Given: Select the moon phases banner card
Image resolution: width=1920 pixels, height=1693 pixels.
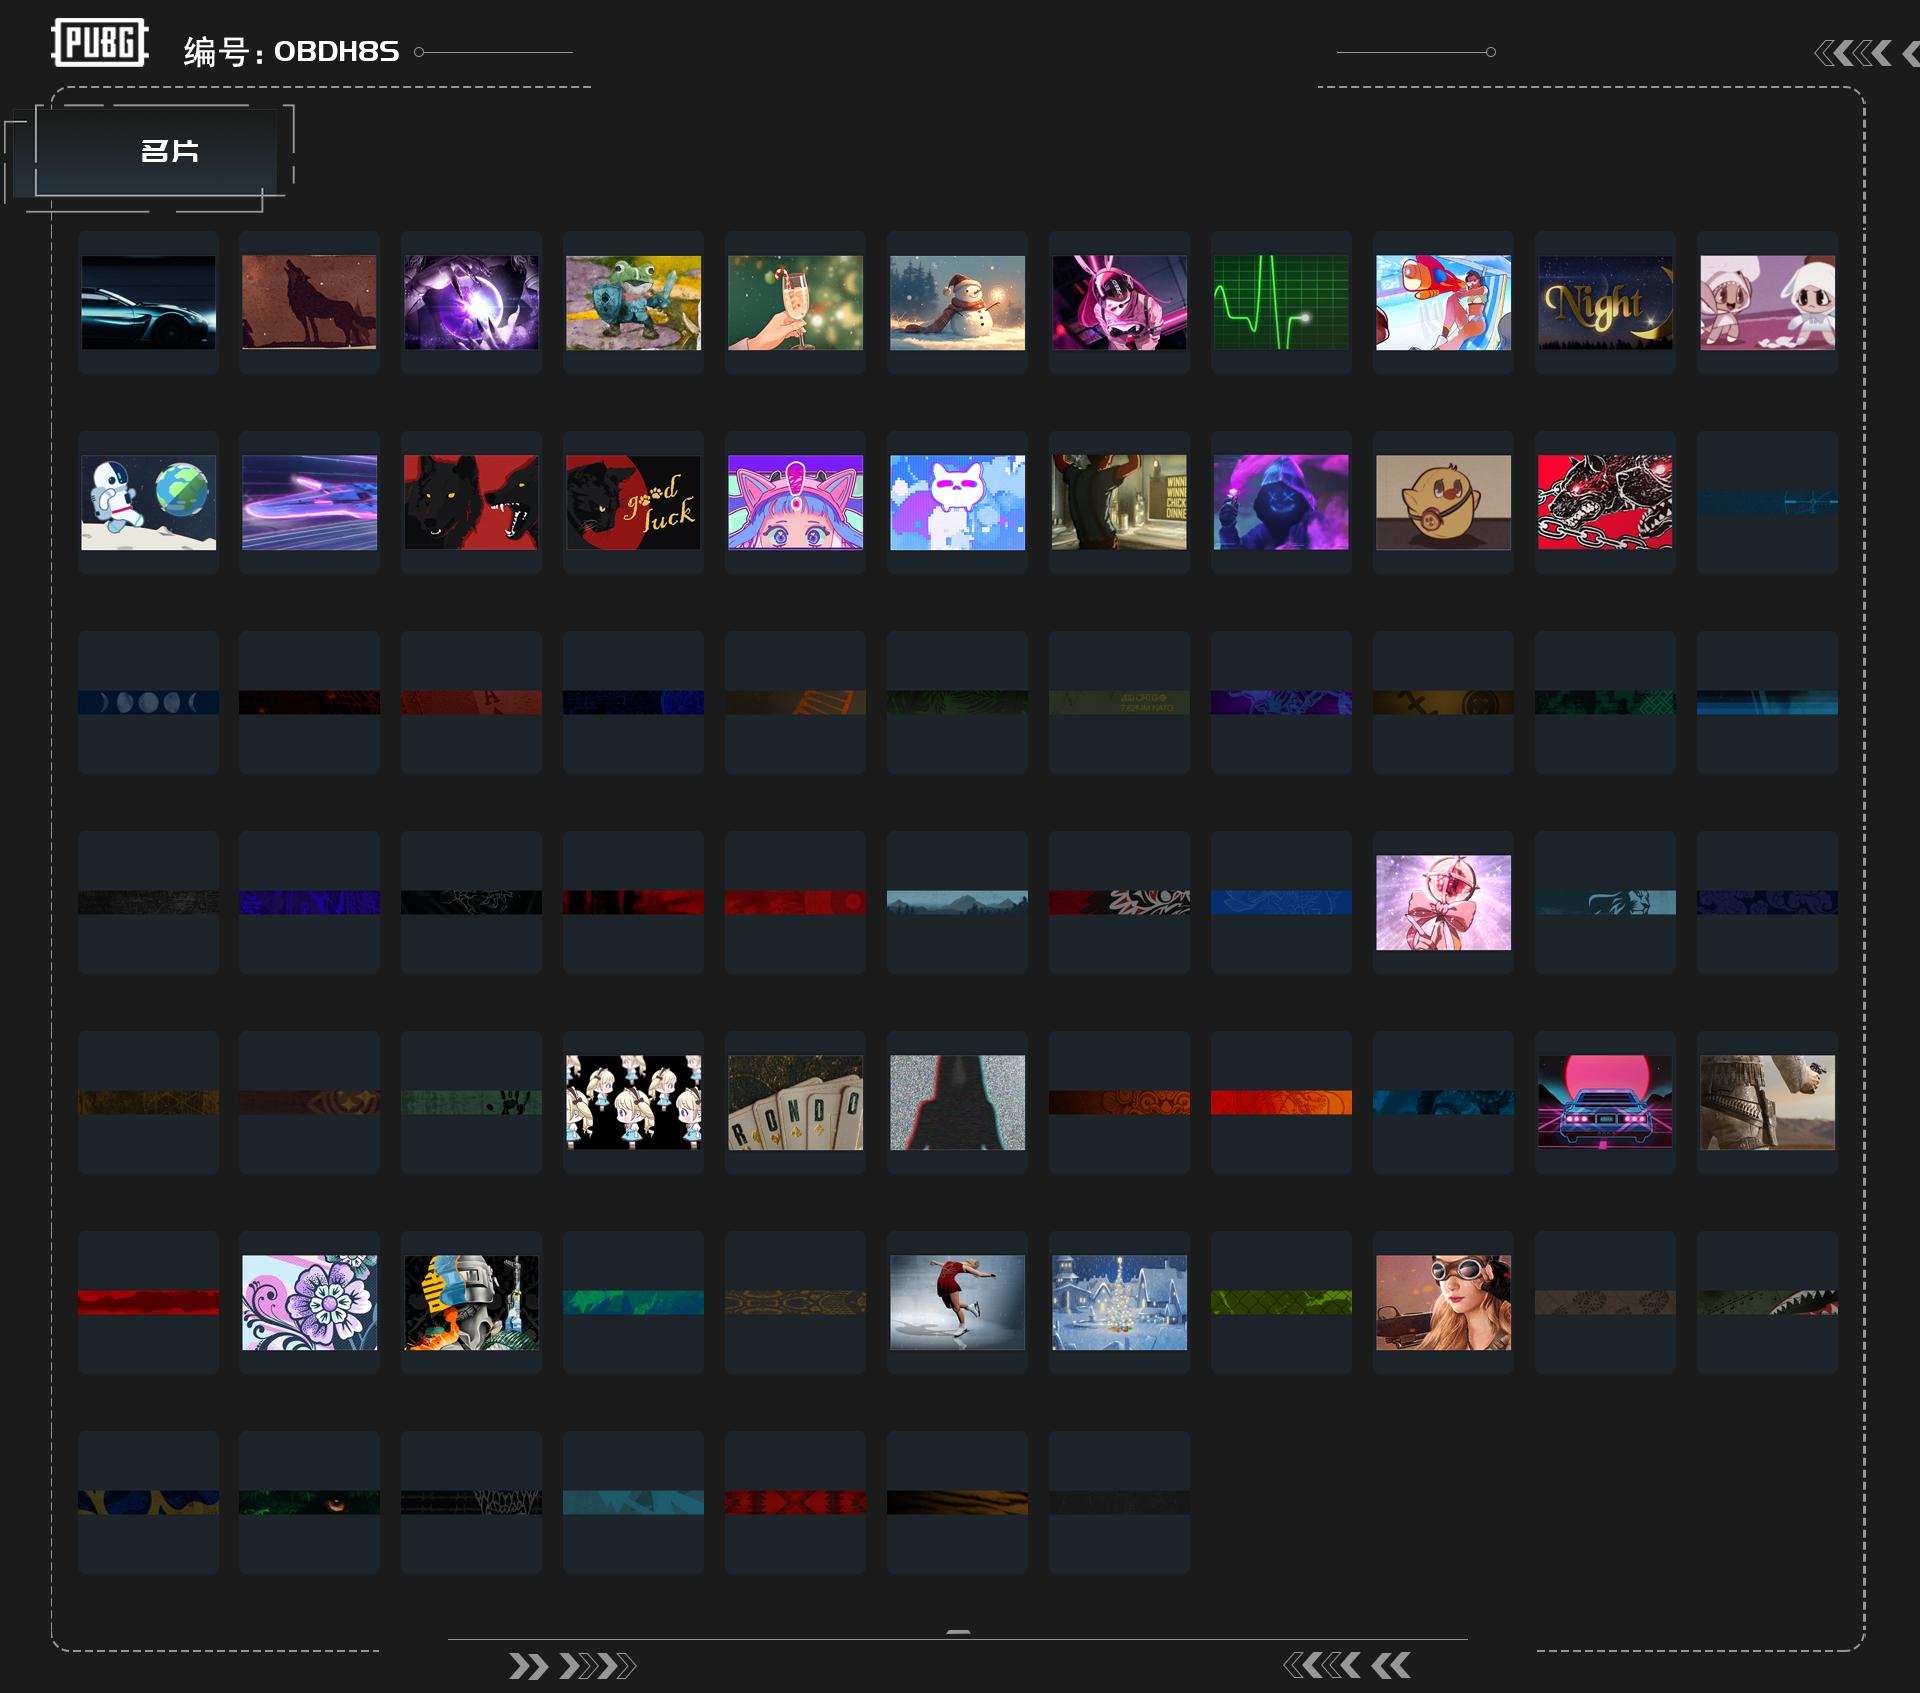Looking at the screenshot, I should point(148,702).
